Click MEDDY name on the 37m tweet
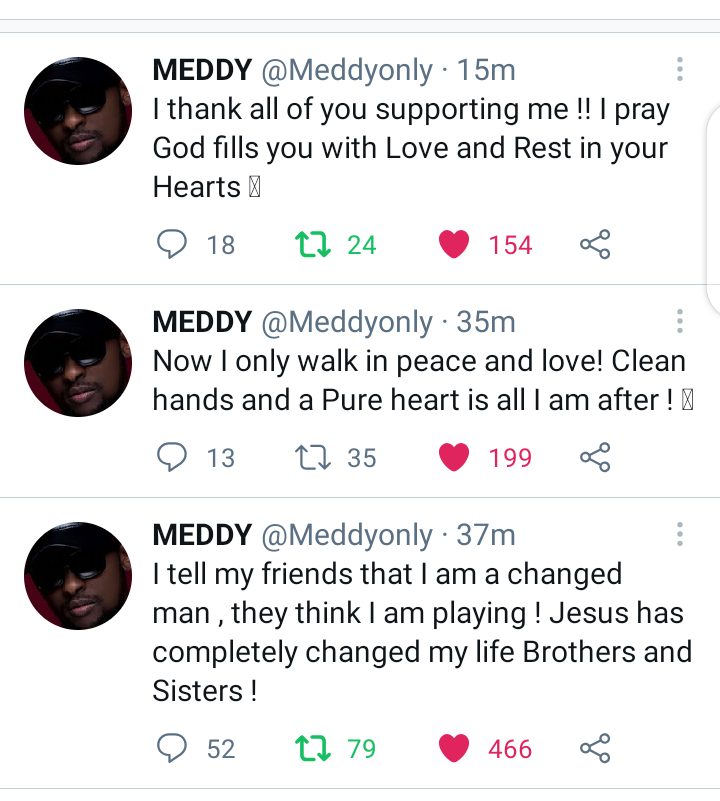The width and height of the screenshot is (720, 801). (202, 535)
